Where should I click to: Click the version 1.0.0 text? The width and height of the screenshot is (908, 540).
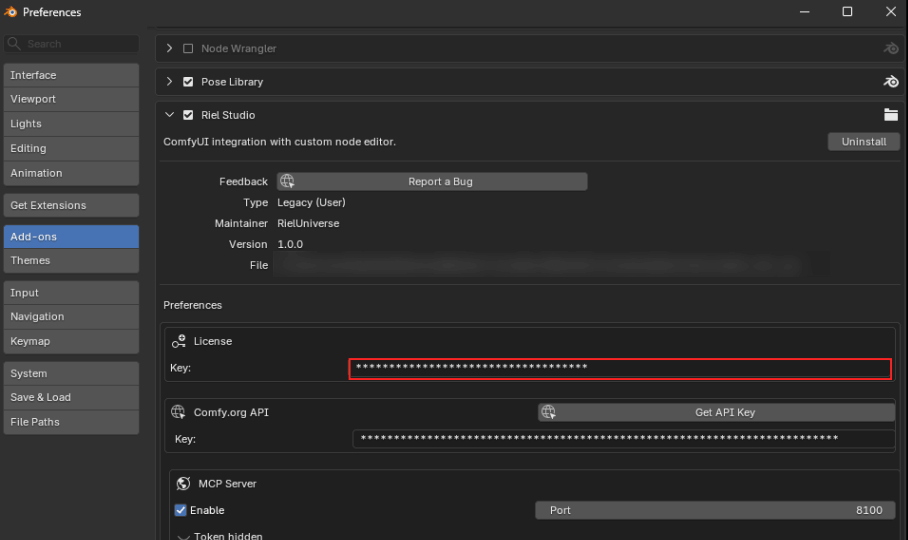click(x=290, y=244)
